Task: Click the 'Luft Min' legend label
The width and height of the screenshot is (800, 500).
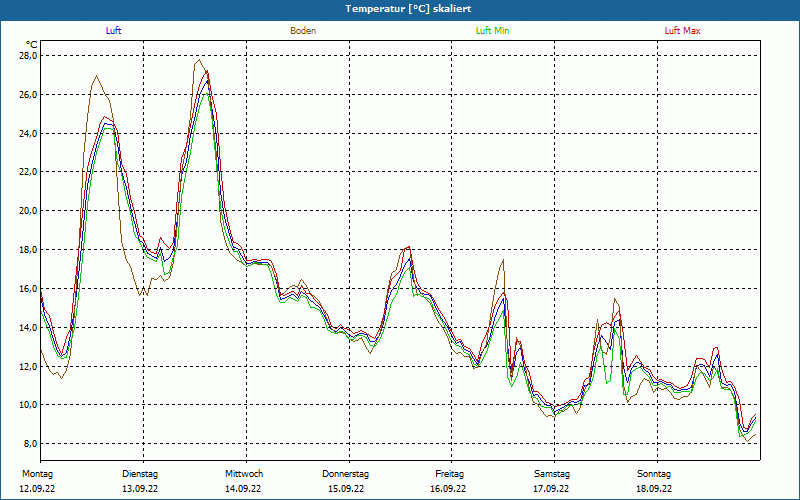Action: (x=492, y=31)
